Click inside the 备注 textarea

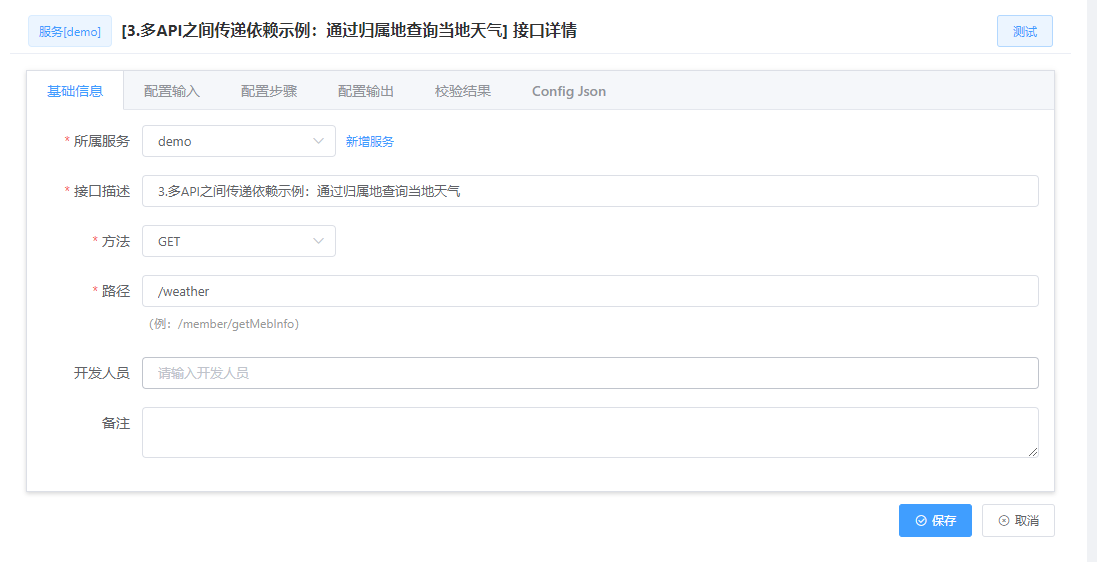(x=590, y=433)
